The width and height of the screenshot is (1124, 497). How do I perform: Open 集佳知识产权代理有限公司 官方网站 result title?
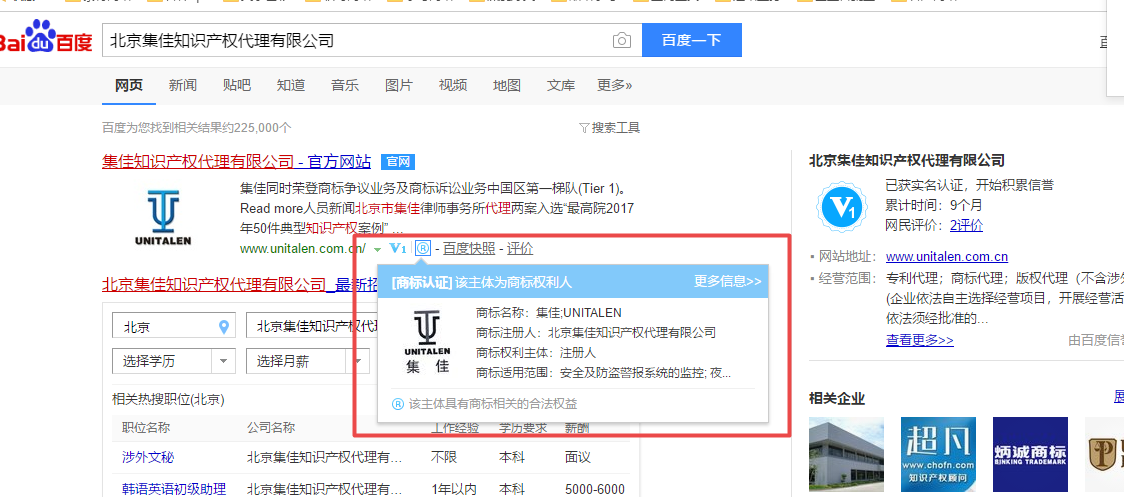coord(237,161)
